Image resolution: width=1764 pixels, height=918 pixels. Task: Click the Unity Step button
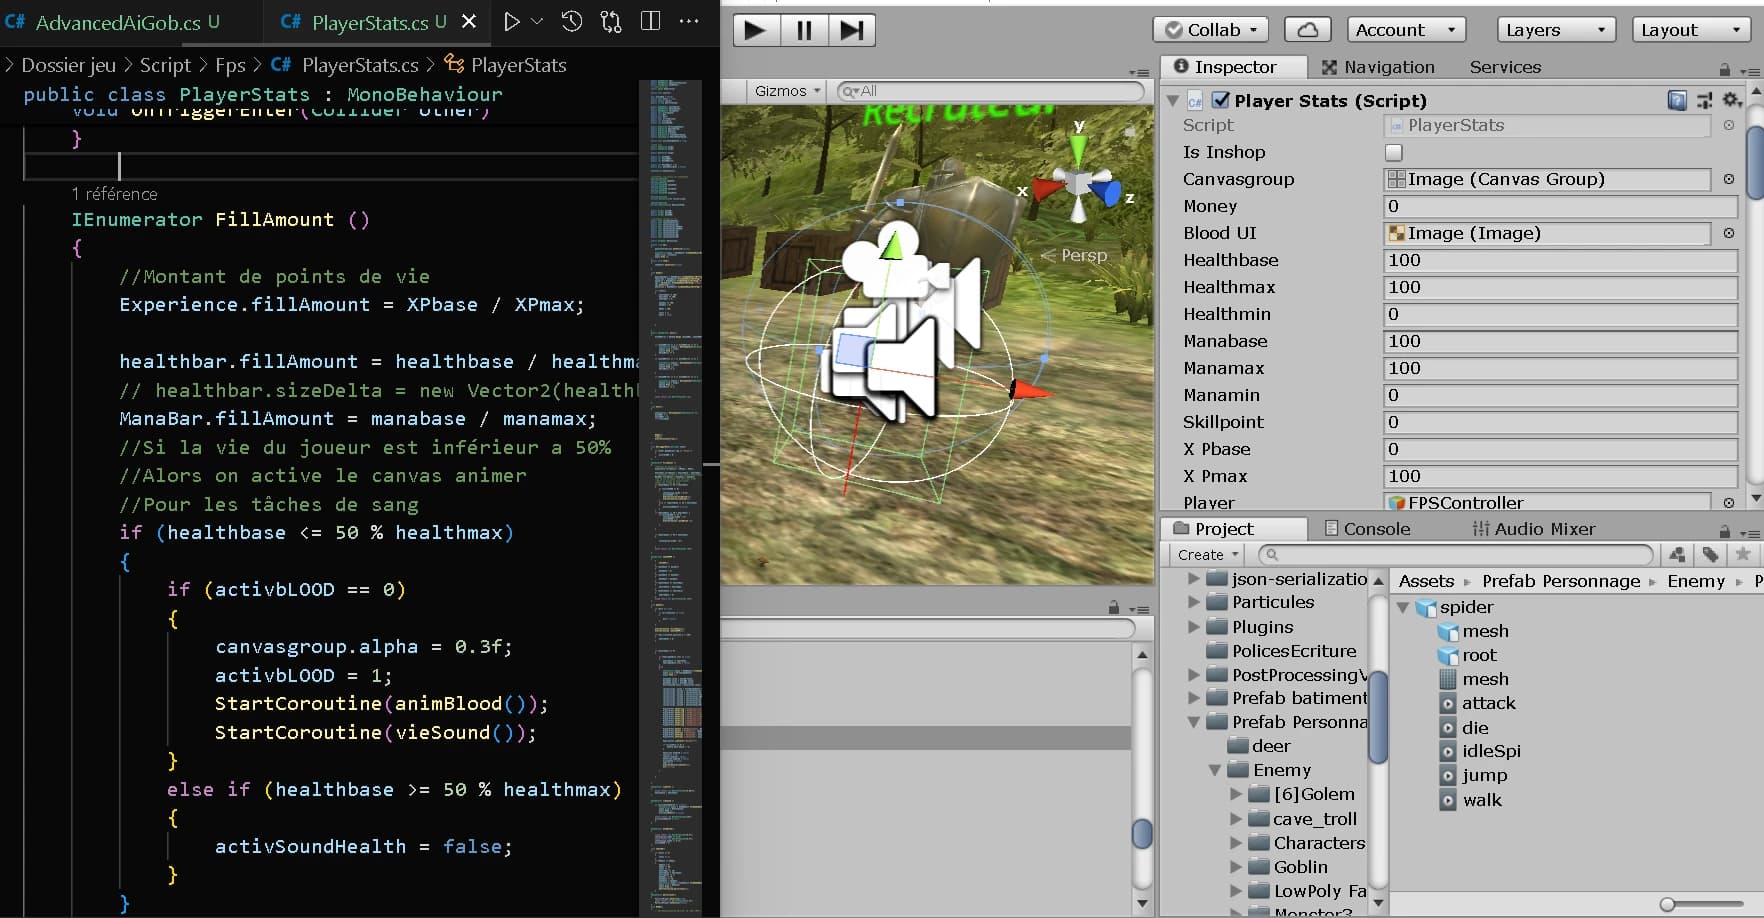click(x=852, y=30)
